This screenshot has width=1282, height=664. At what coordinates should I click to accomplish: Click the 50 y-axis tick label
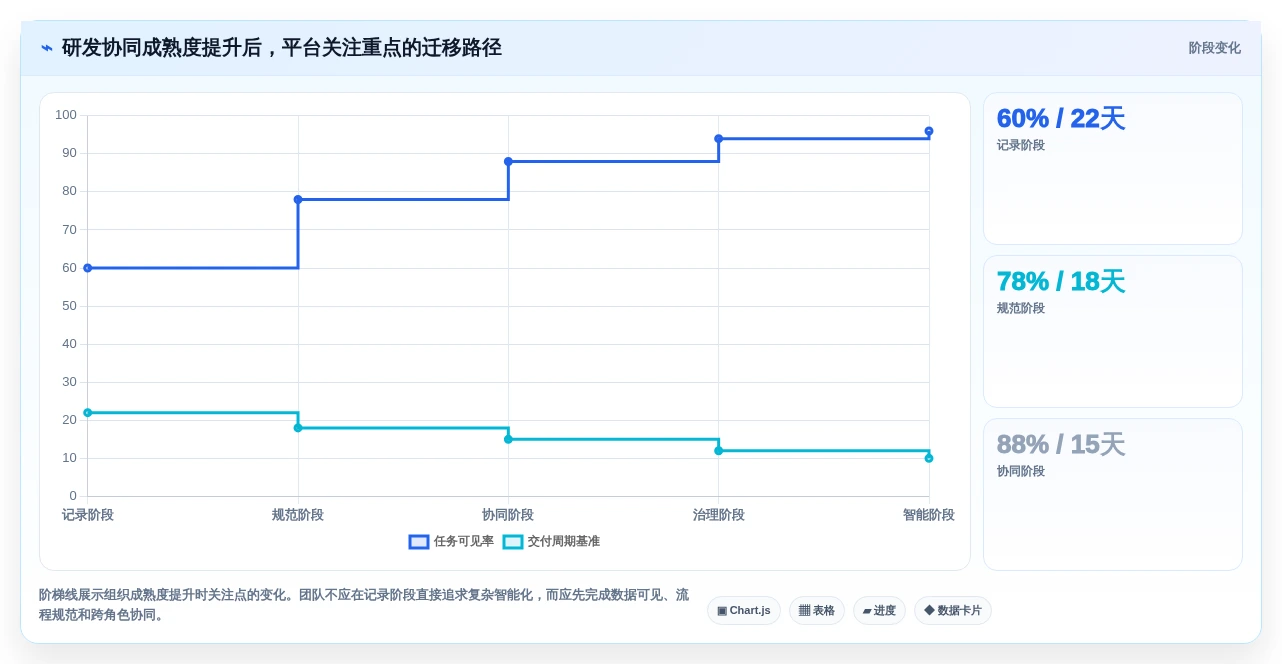click(69, 306)
